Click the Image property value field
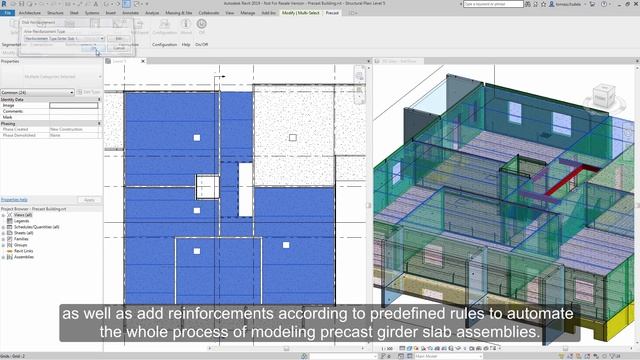The image size is (640, 360). coord(74,105)
